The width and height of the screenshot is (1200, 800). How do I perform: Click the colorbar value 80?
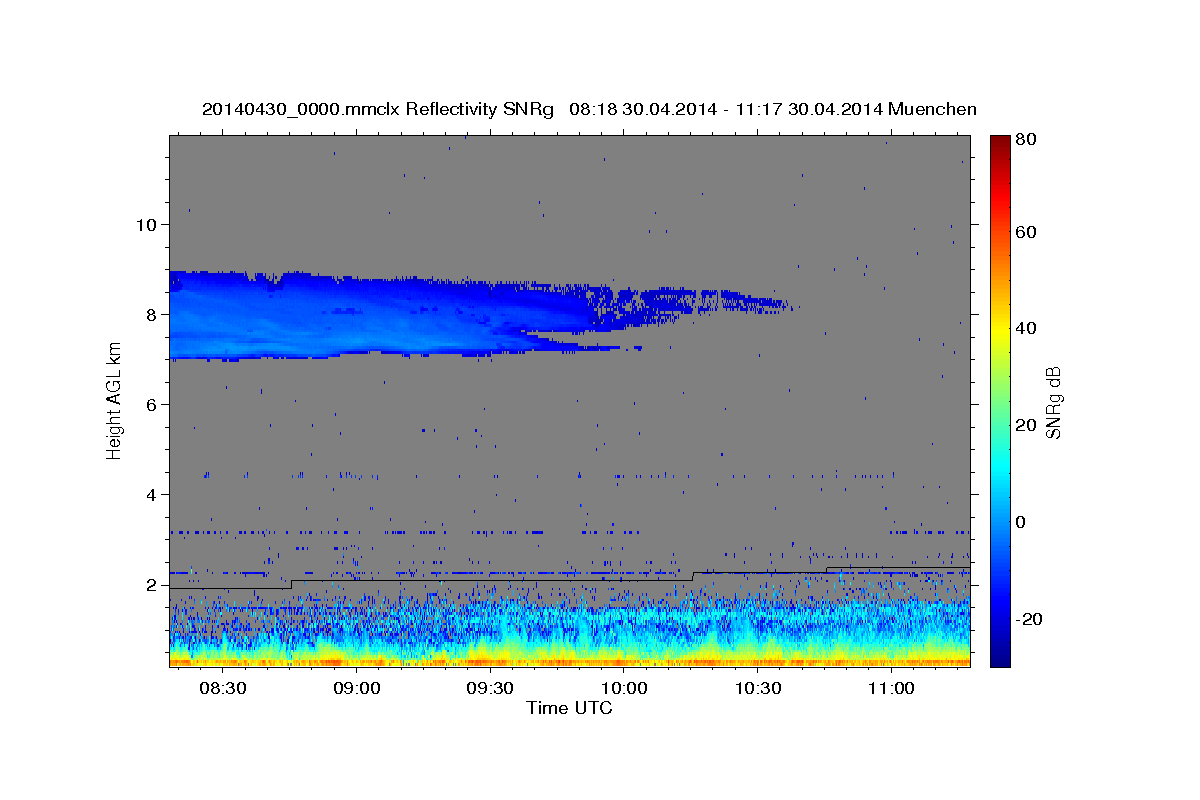[x=1025, y=139]
